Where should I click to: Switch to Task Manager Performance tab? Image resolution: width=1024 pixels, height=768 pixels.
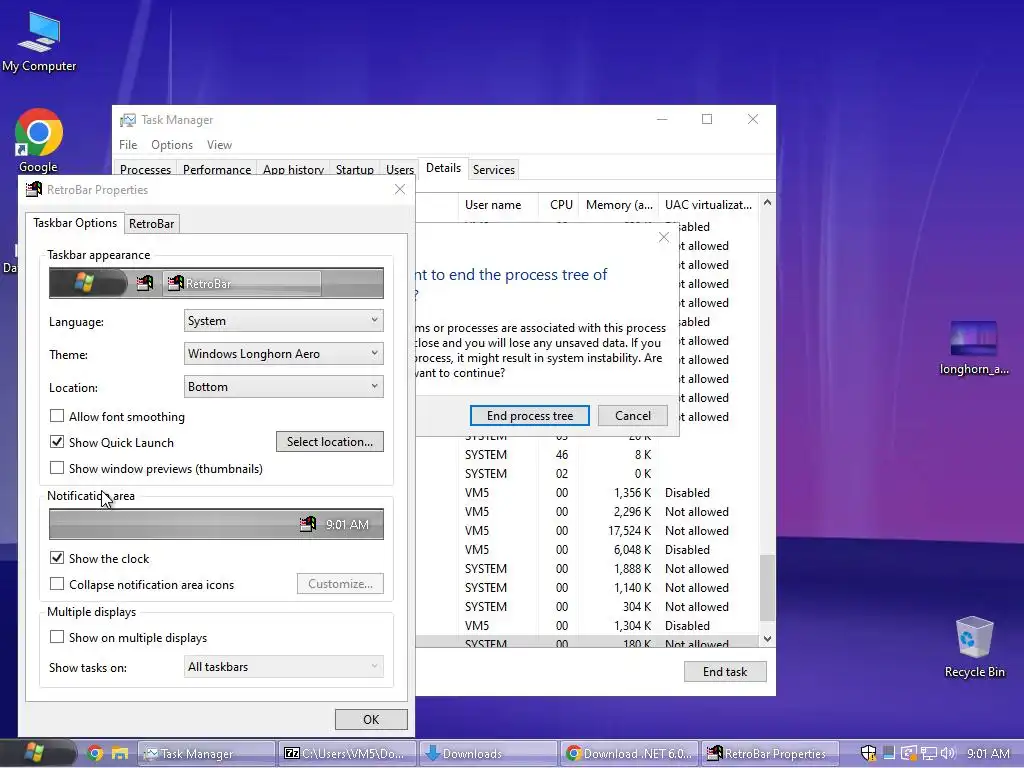tap(217, 170)
